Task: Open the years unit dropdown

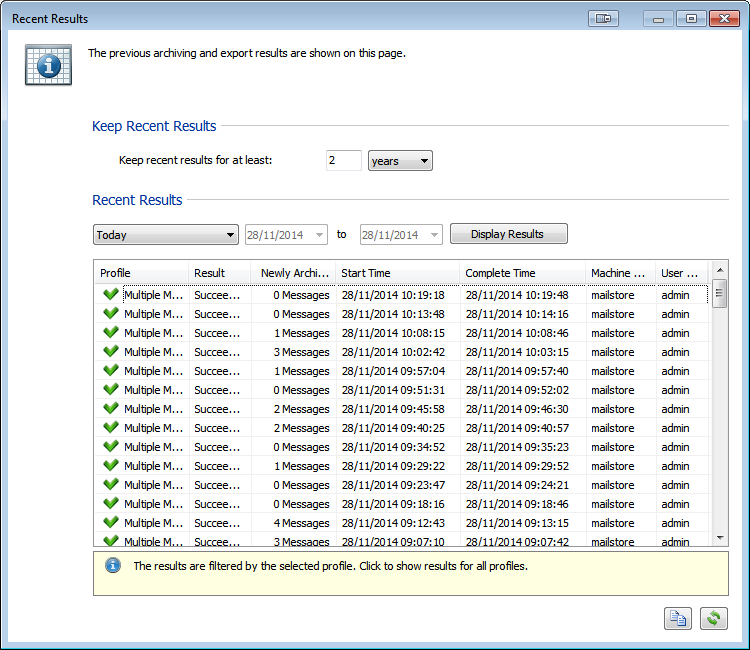Action: point(400,161)
